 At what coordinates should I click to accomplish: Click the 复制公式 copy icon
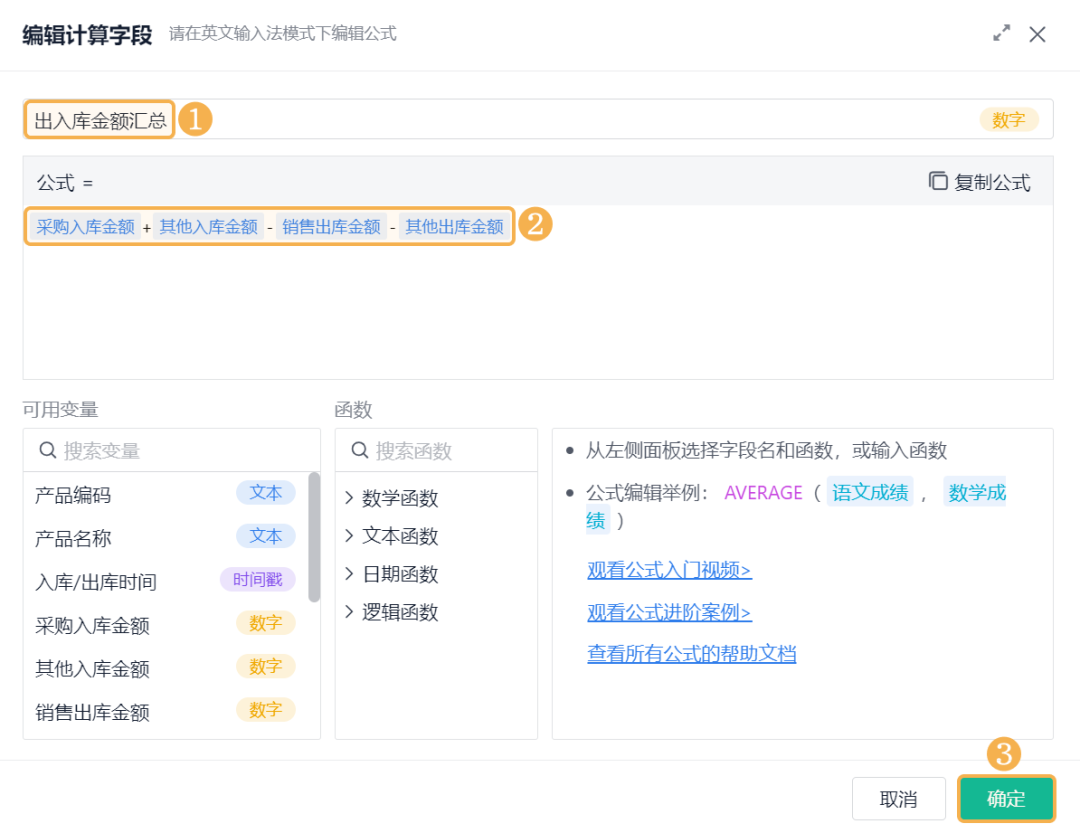click(x=937, y=181)
